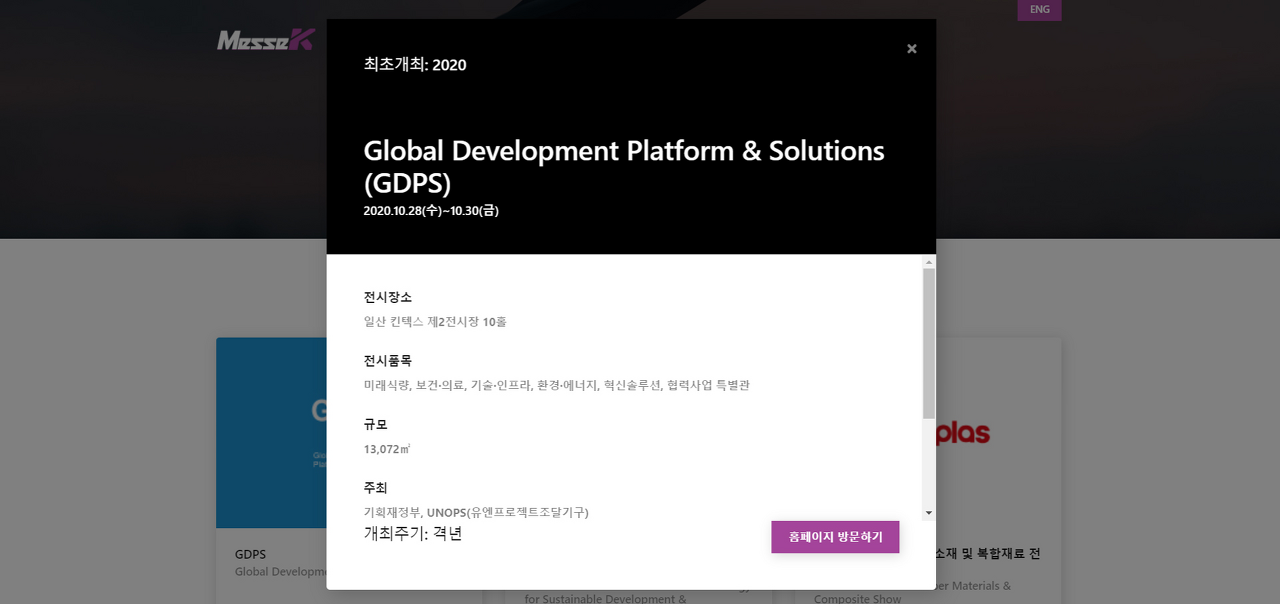The image size is (1280, 604).
Task: Click the 주최 heading
Action: point(376,488)
